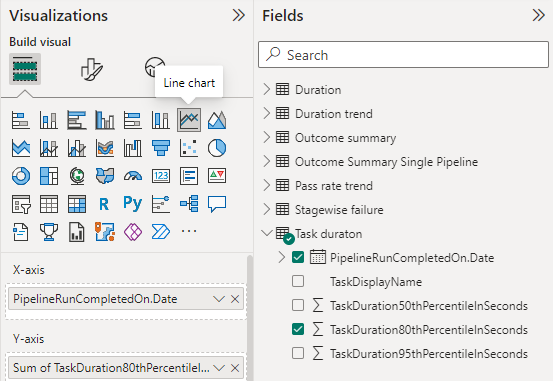Expand the Duration trend table
Screen dimensions: 553x381
tap(267, 113)
